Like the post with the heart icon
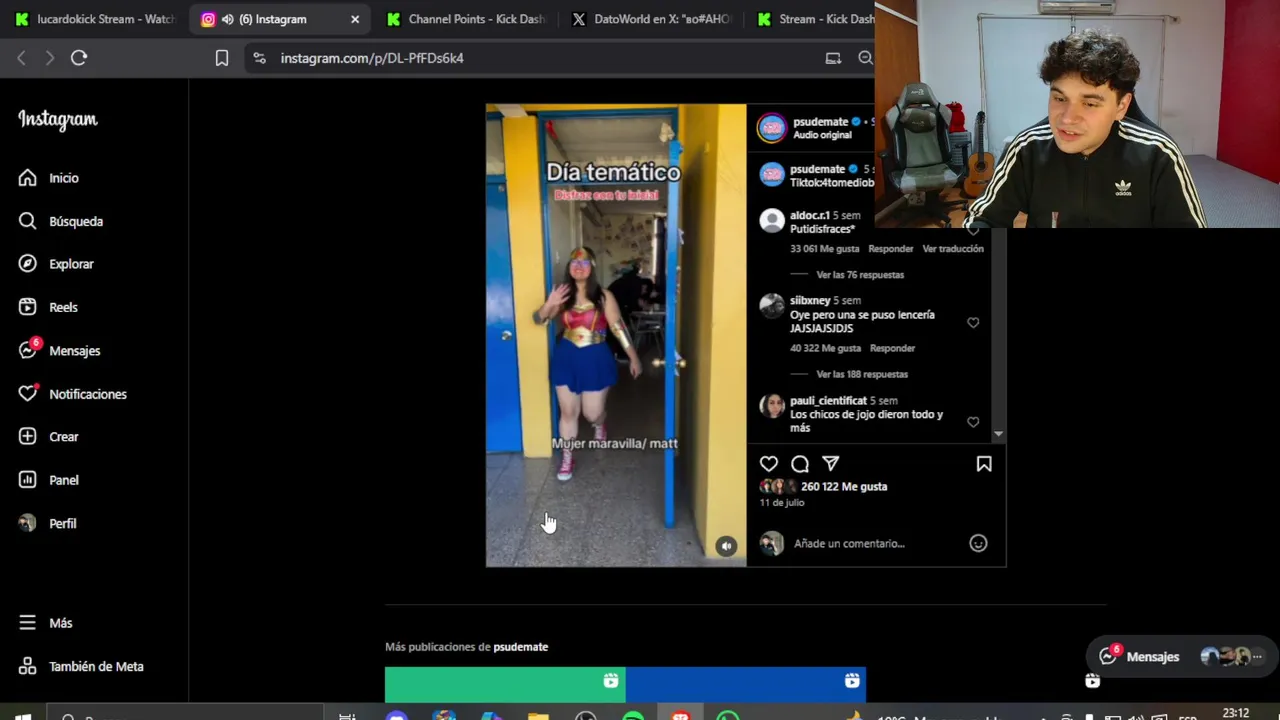Screen dimensions: 1280x720 (768, 464)
